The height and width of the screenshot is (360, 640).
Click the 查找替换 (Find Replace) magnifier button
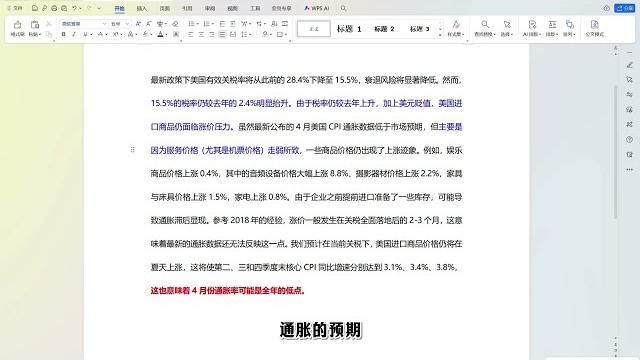485,29
